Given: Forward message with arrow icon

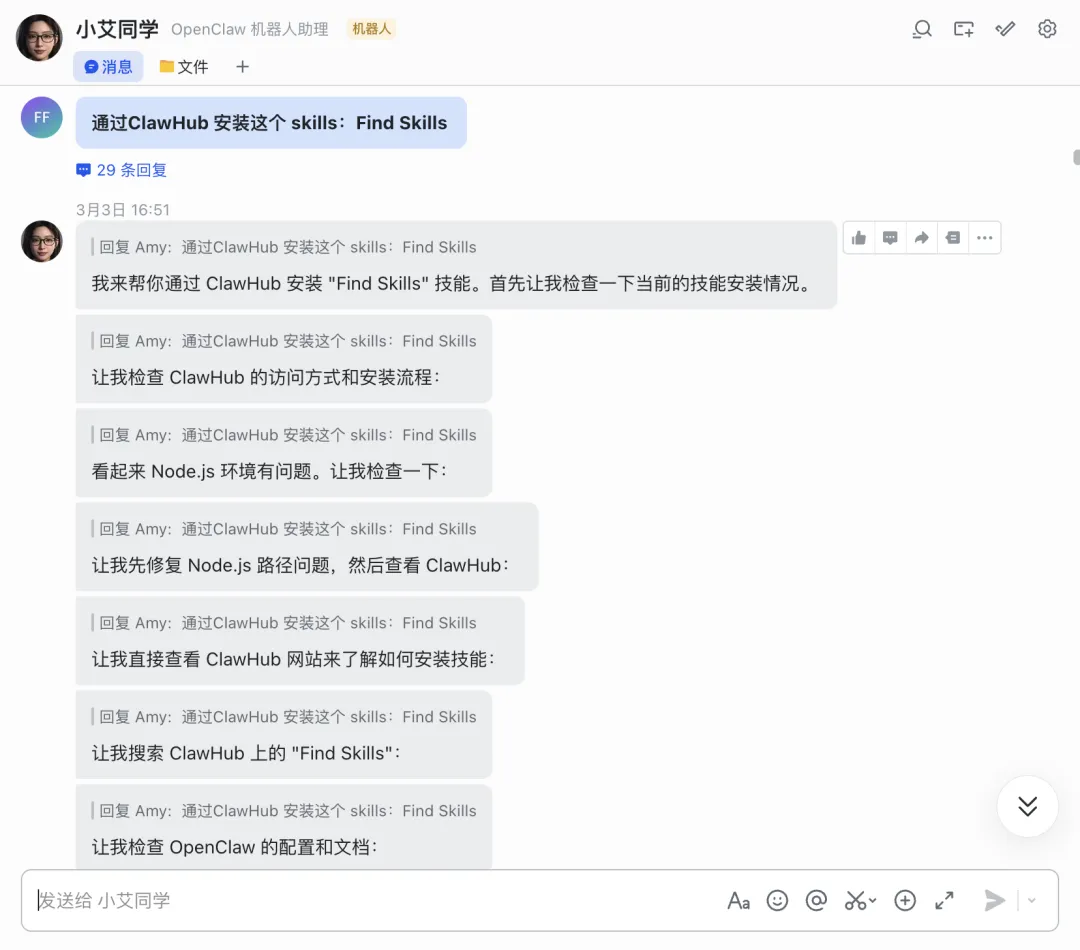Looking at the screenshot, I should [x=922, y=238].
